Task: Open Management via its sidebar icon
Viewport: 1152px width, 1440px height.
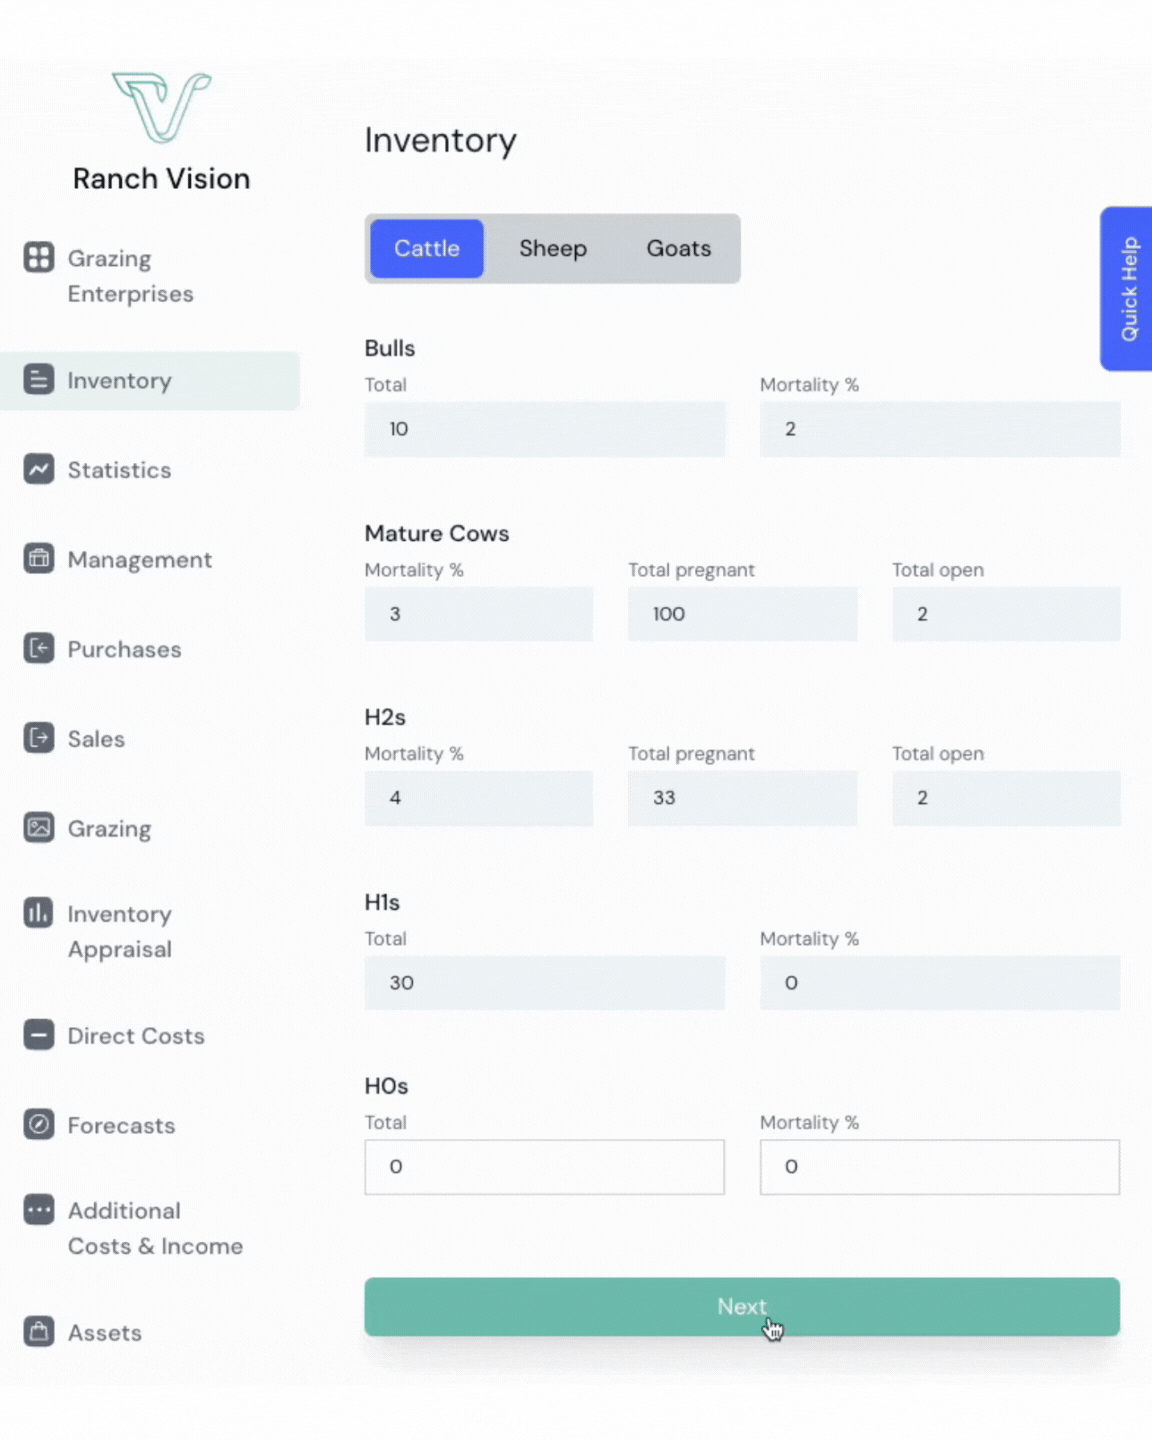Action: coord(39,559)
